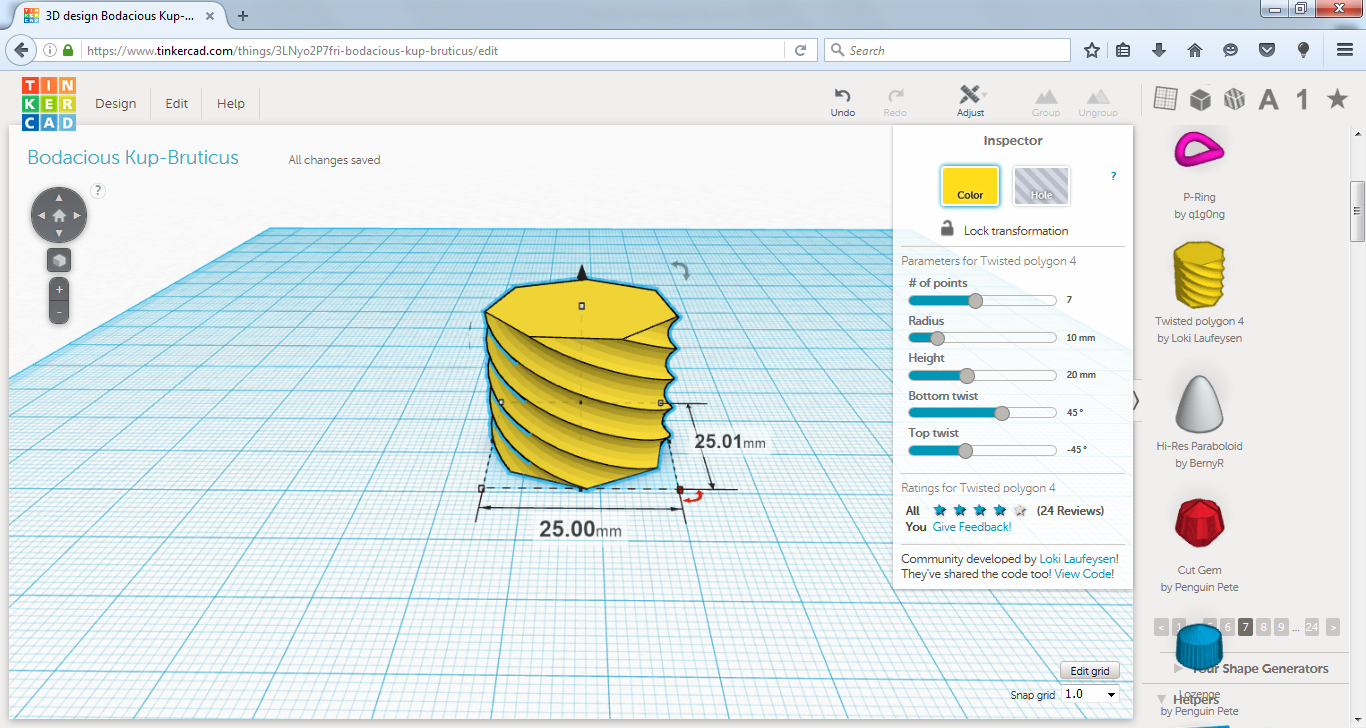
Task: Click the fit view cube icon
Action: [59, 260]
